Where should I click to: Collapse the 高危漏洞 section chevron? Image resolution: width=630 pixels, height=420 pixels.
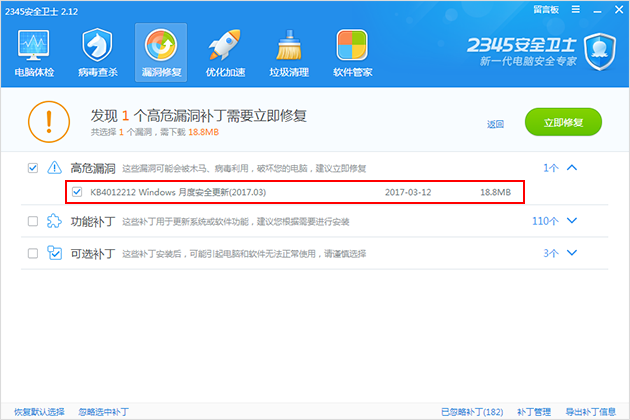point(572,168)
